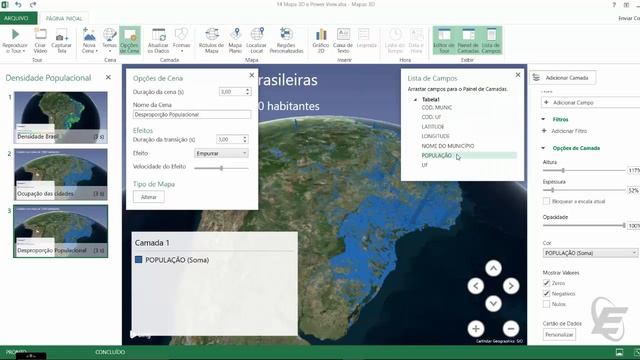Click redo icon in title bar
Viewport: 640px width, 360px height.
[x=33, y=4]
